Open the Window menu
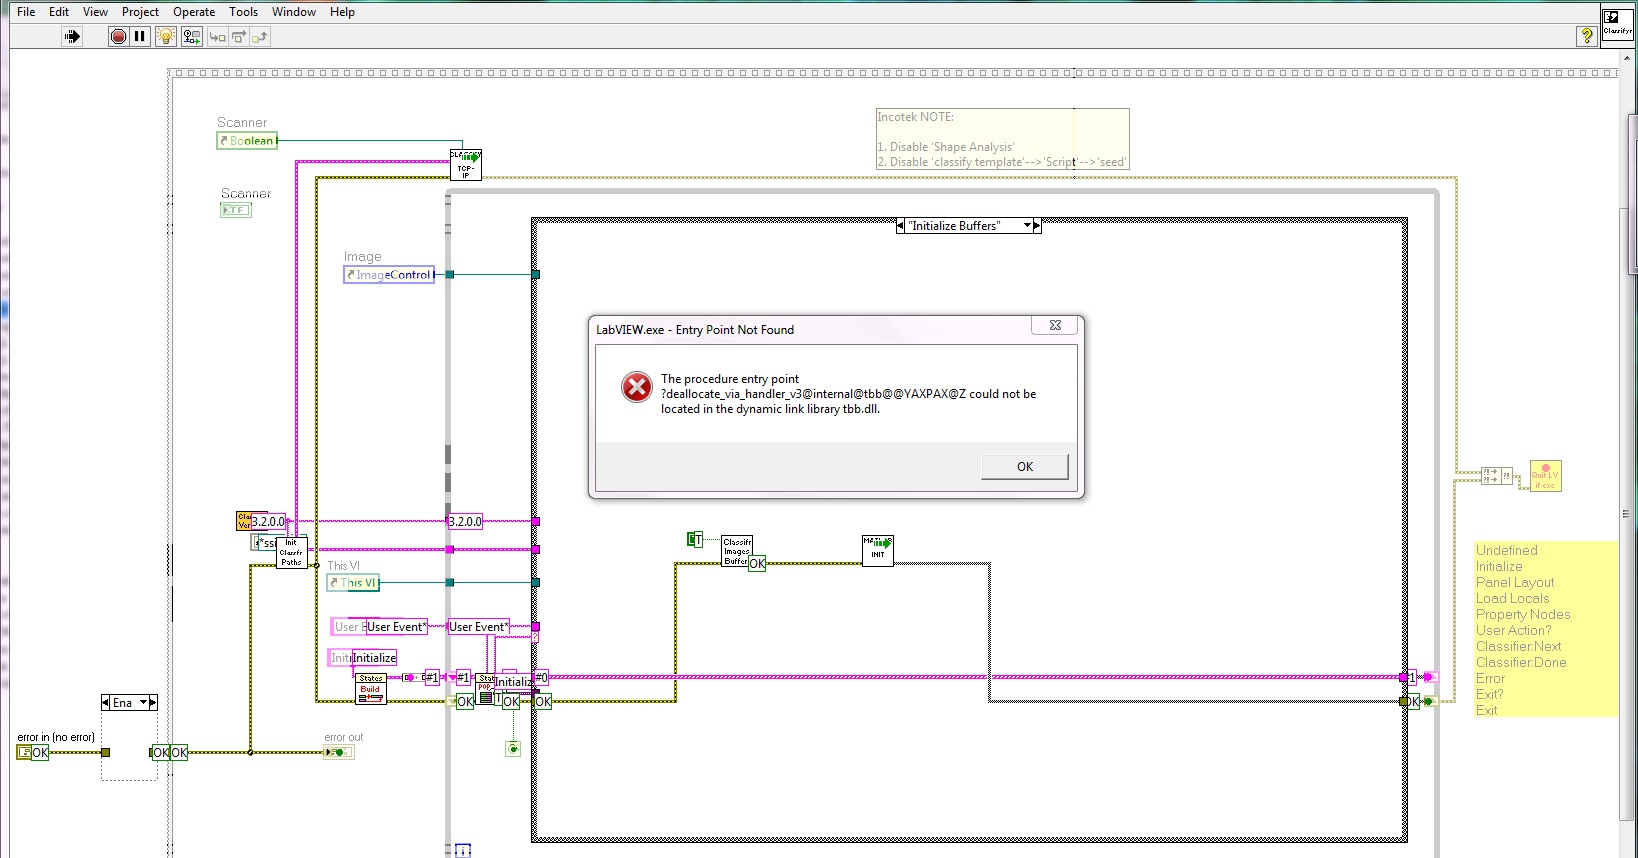Viewport: 1638px width, 858px height. pos(294,12)
